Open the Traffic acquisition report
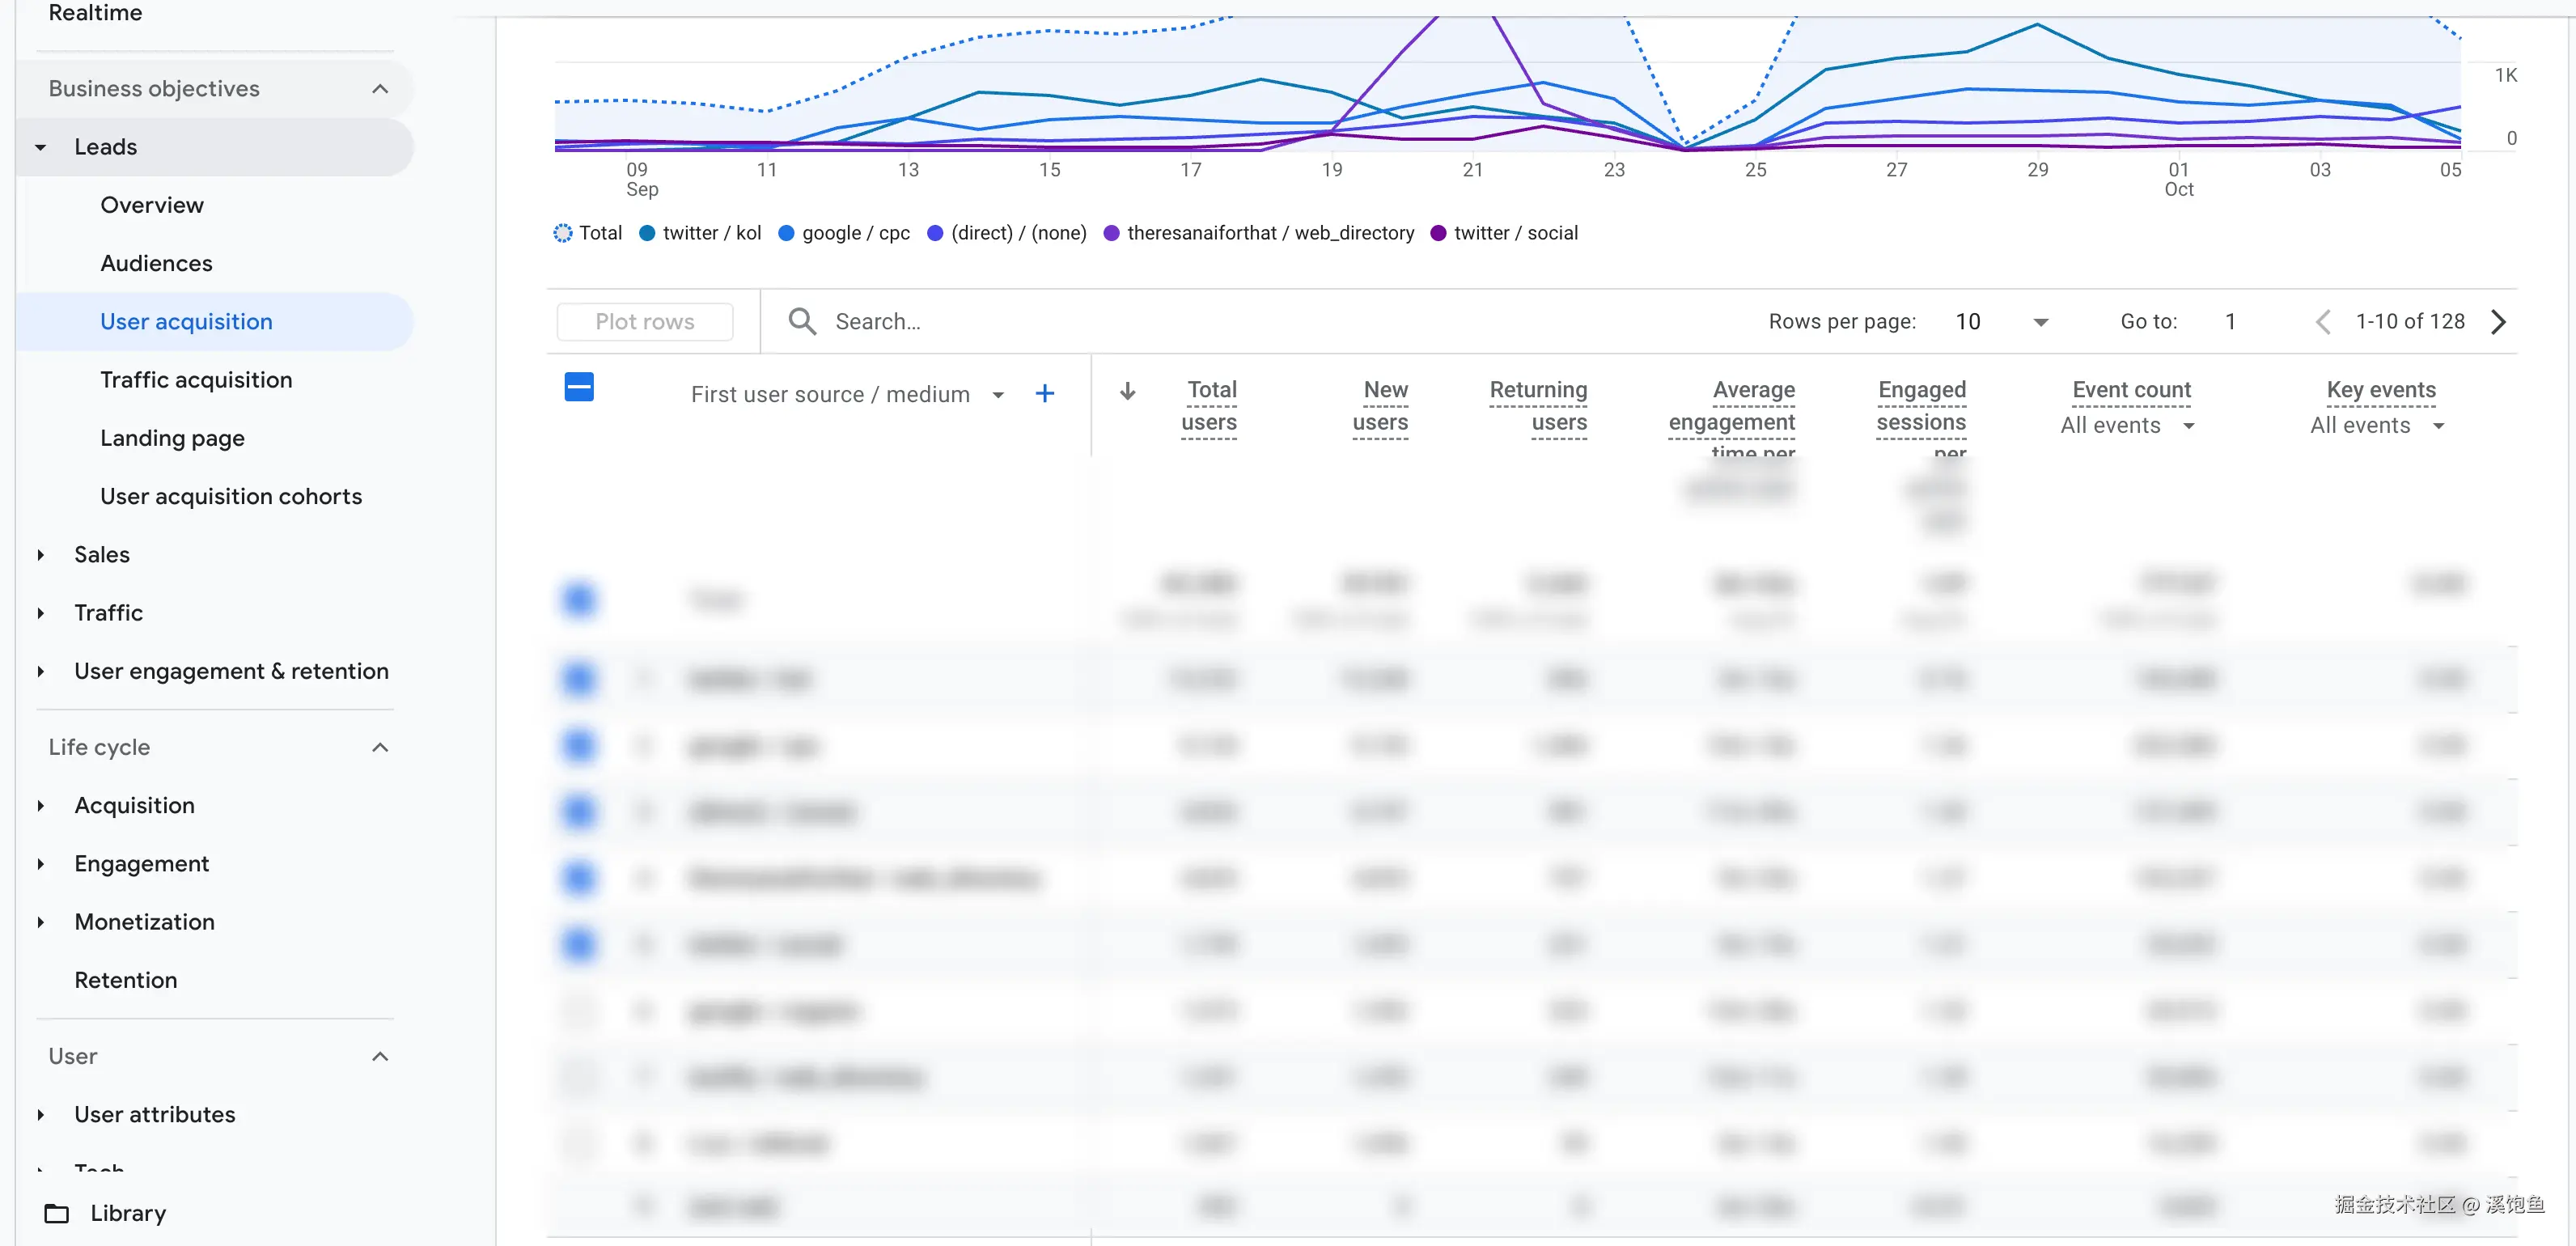 [x=196, y=380]
